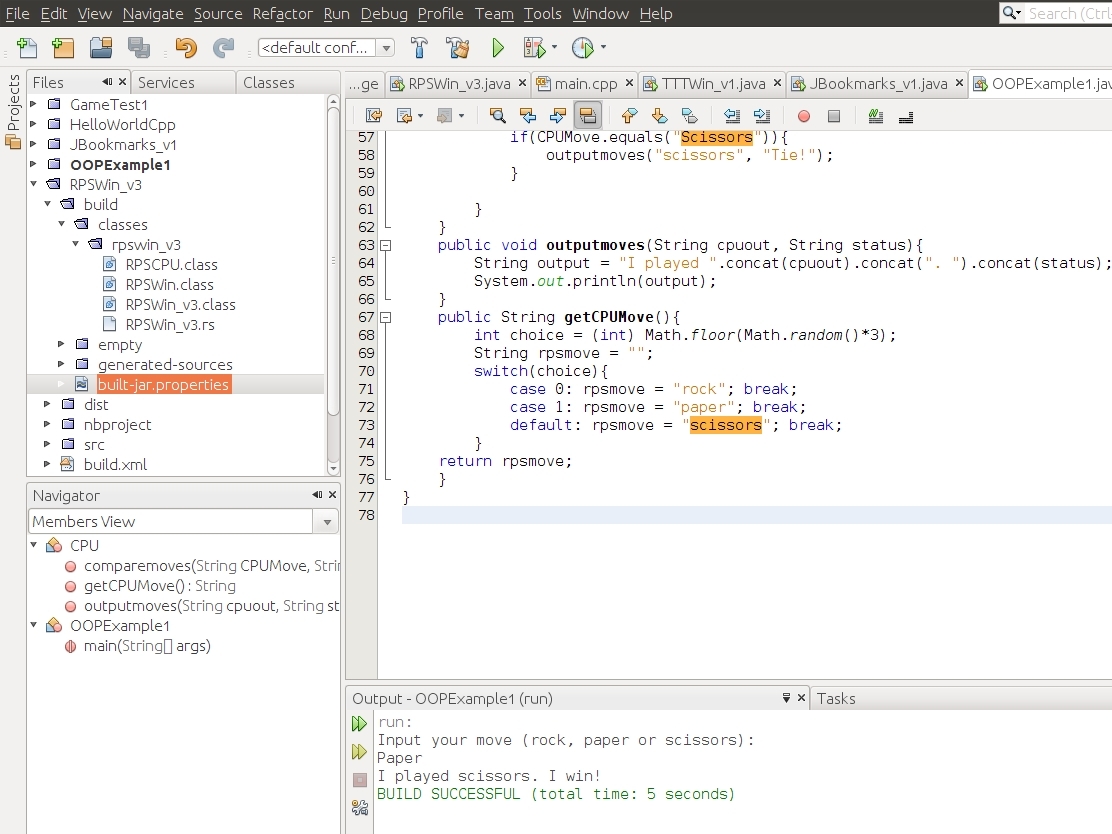Expand the src folder in Projects
The image size is (1112, 834).
(46, 444)
